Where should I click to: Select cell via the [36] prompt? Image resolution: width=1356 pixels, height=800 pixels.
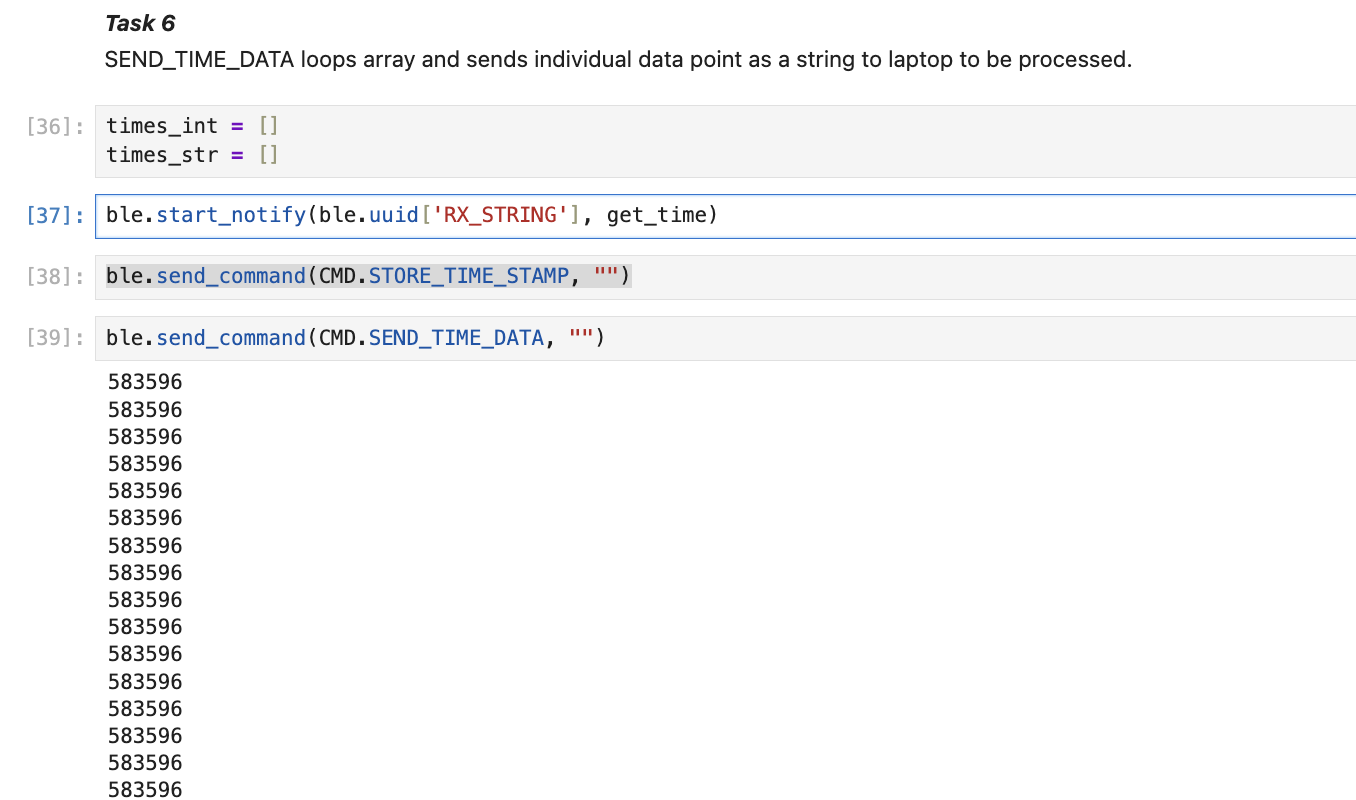point(57,127)
